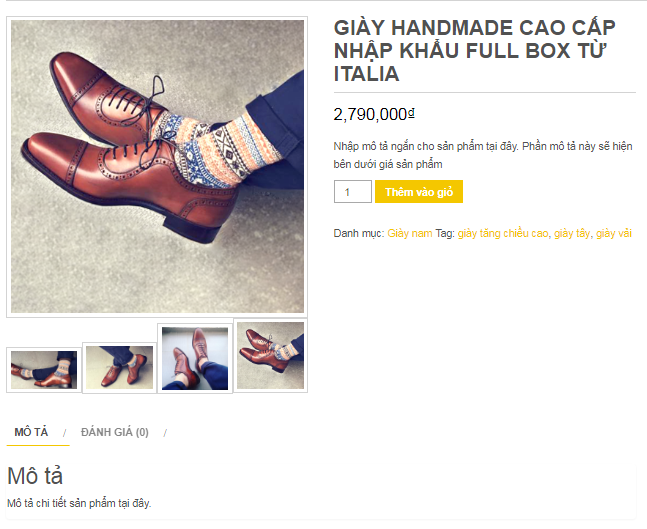This screenshot has height=529, width=647.
Task: Open the 'Giày nam' category link
Action: (x=410, y=233)
